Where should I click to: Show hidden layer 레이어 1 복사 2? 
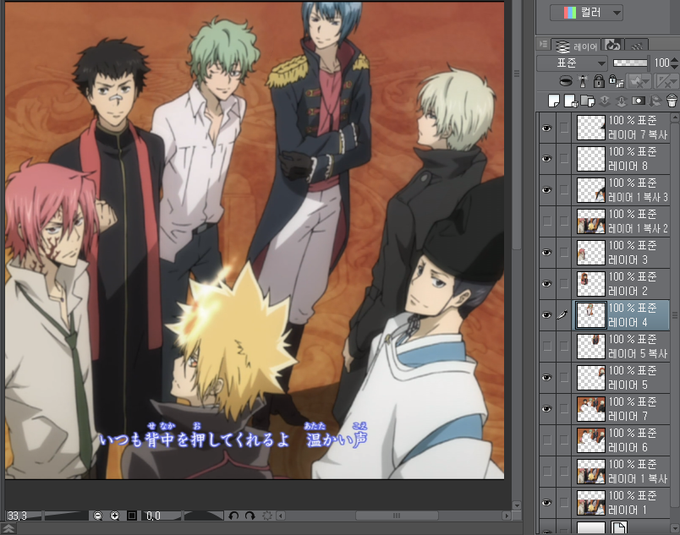coord(547,222)
